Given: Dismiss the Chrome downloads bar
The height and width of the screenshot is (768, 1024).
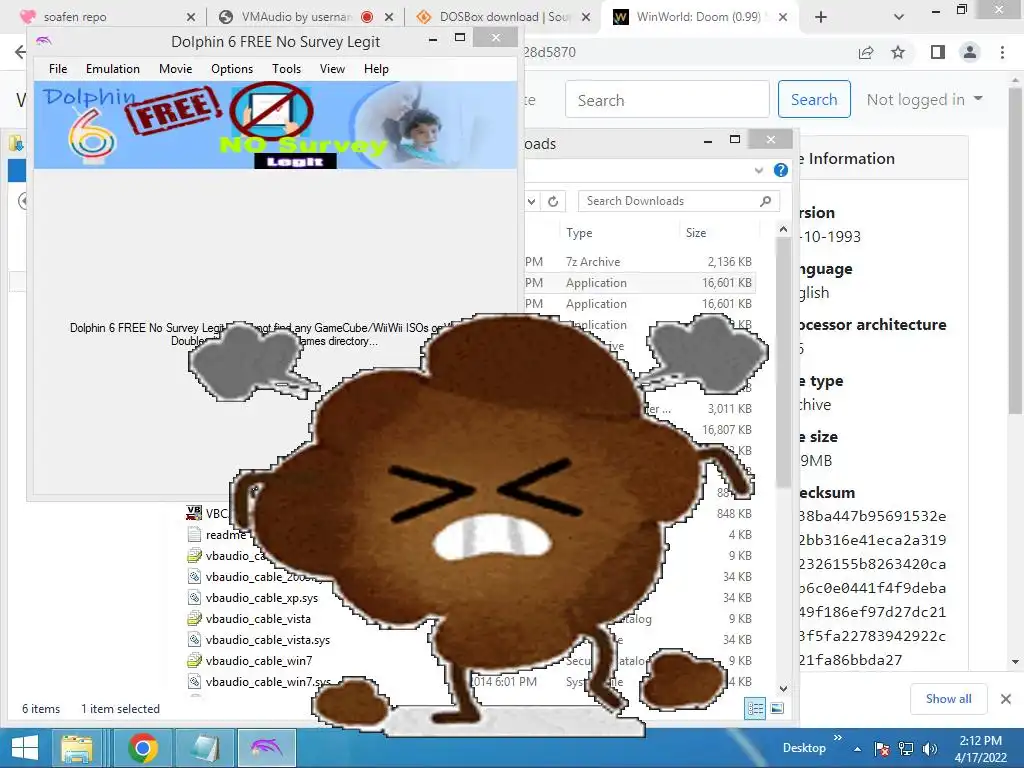Looking at the screenshot, I should [1006, 699].
